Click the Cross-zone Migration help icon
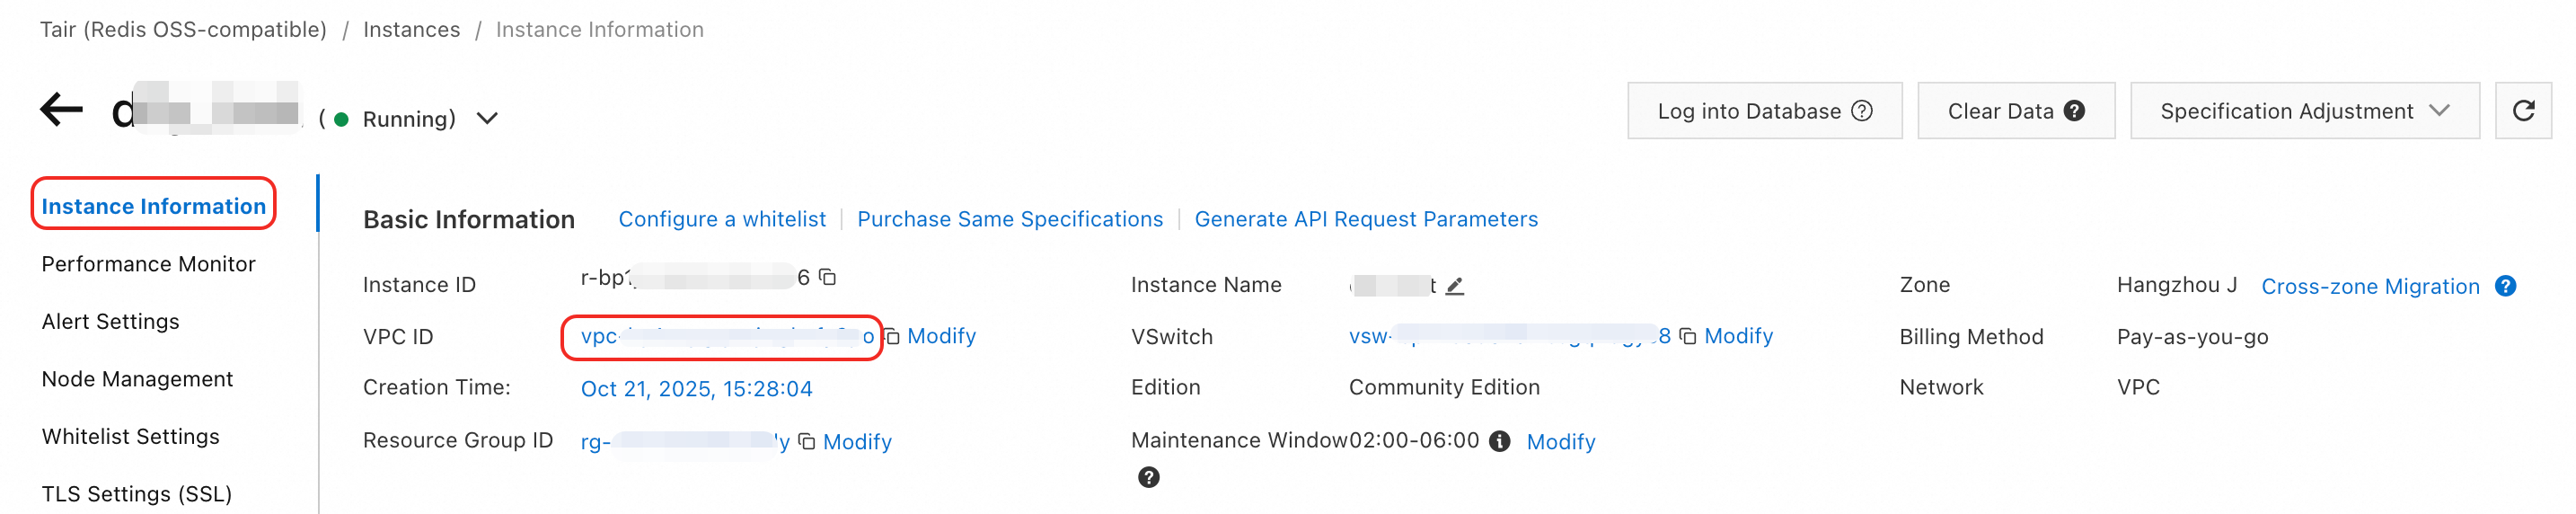Image resolution: width=2576 pixels, height=514 pixels. (2505, 286)
